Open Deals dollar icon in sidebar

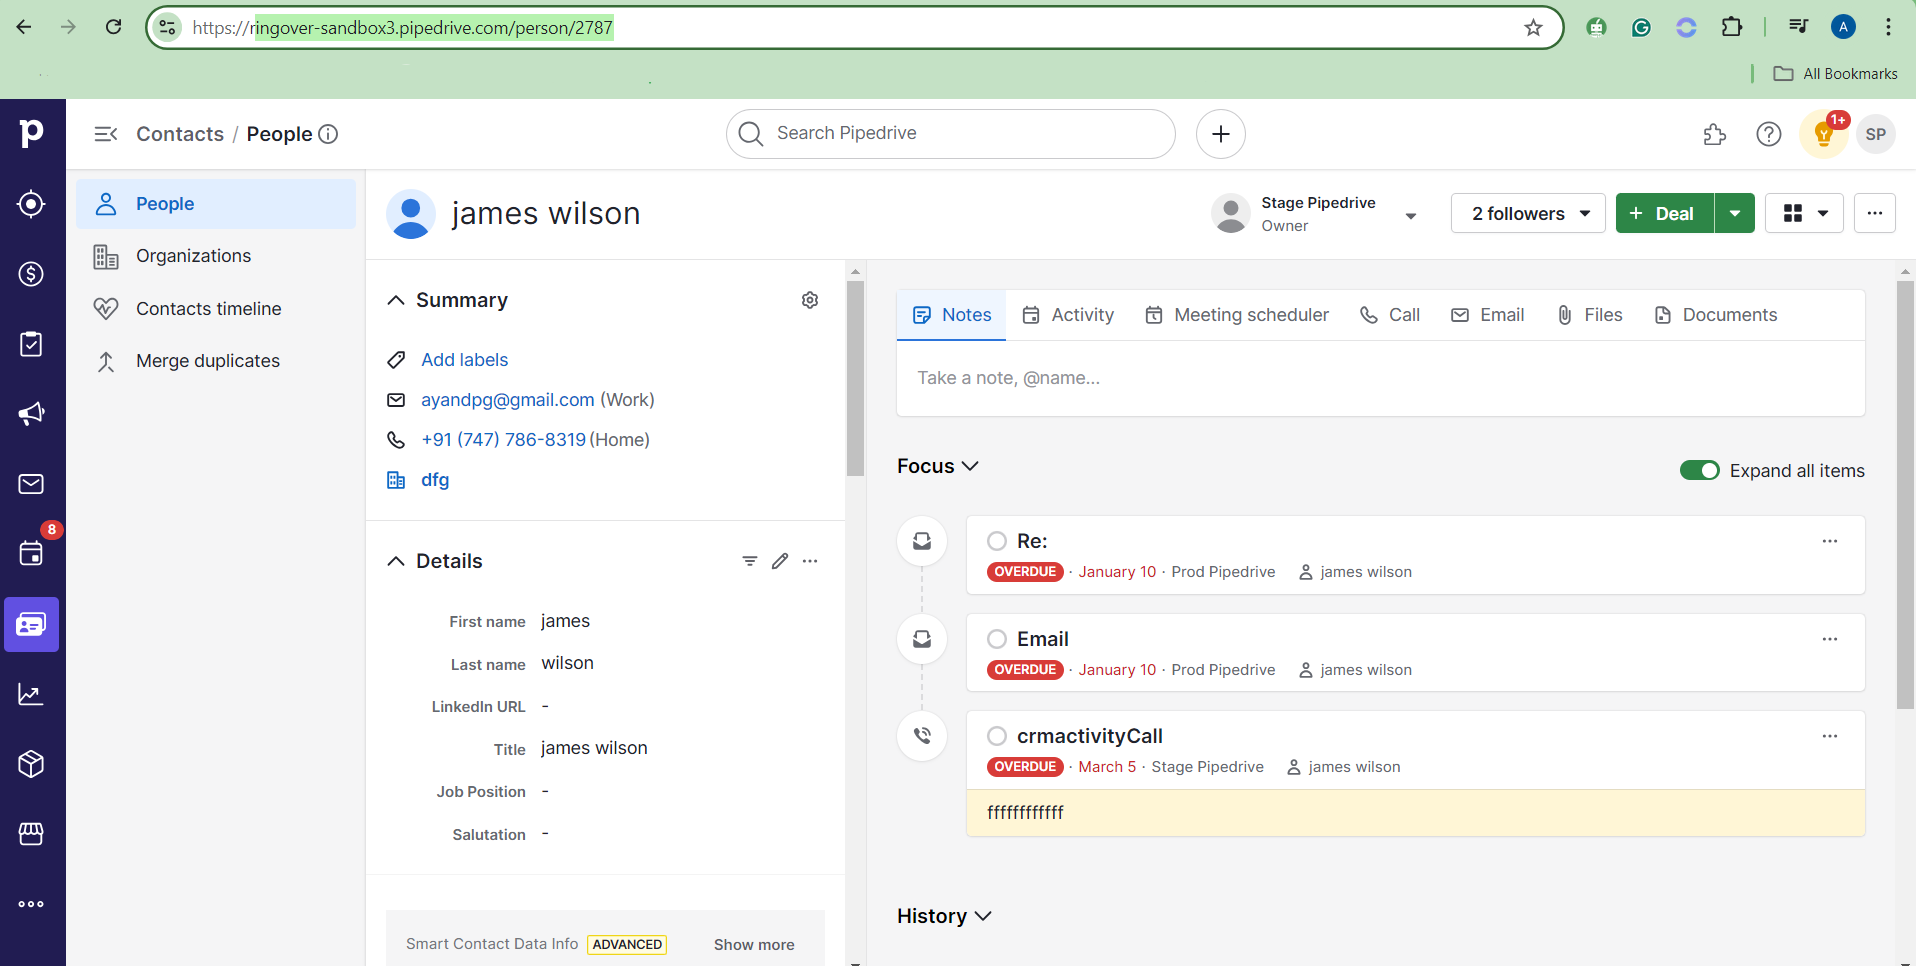[x=32, y=274]
